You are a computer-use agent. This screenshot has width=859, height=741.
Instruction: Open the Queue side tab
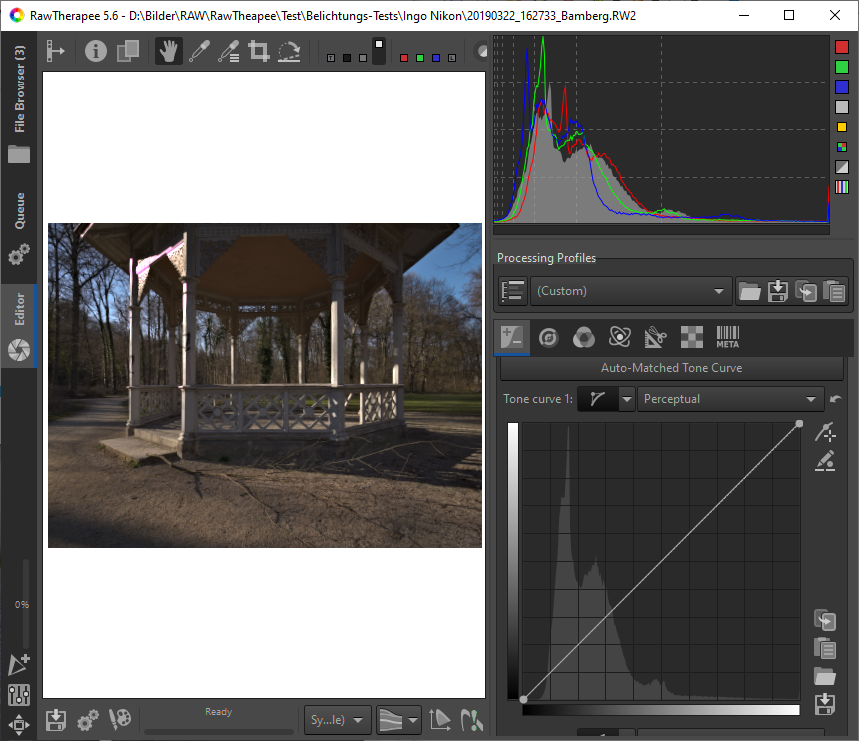(19, 211)
